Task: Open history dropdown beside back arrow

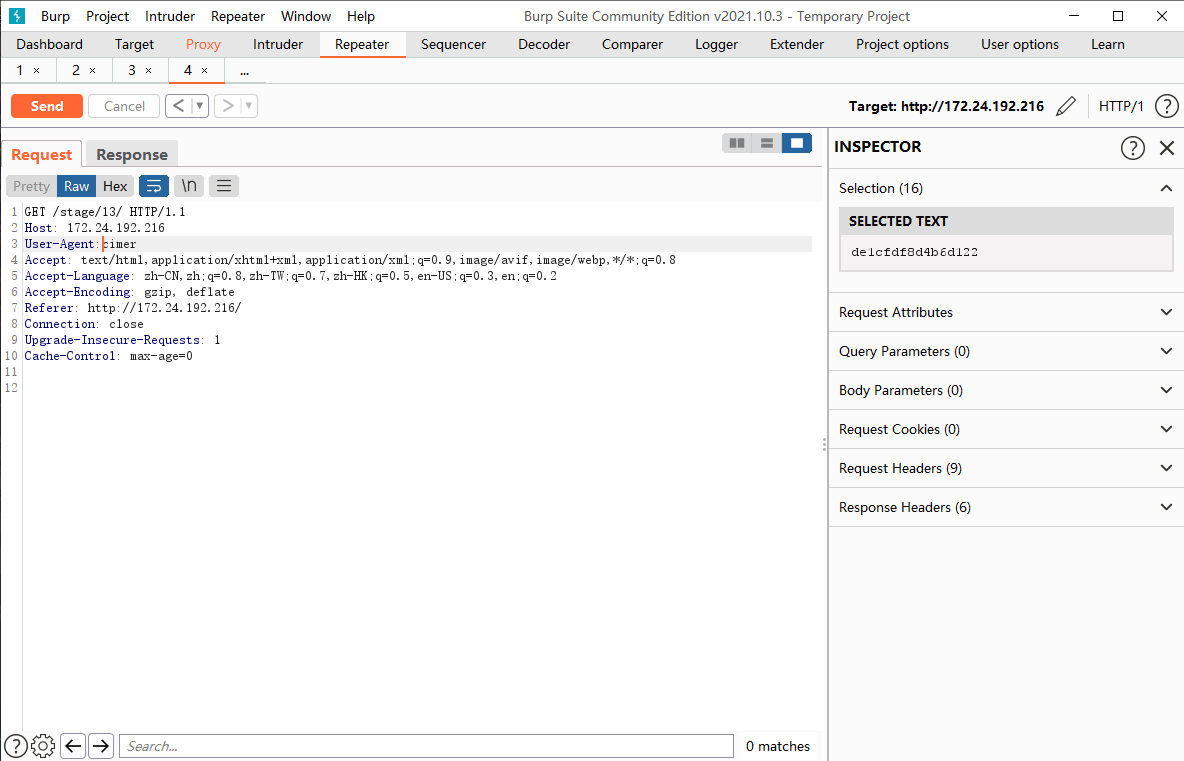Action: [x=200, y=106]
